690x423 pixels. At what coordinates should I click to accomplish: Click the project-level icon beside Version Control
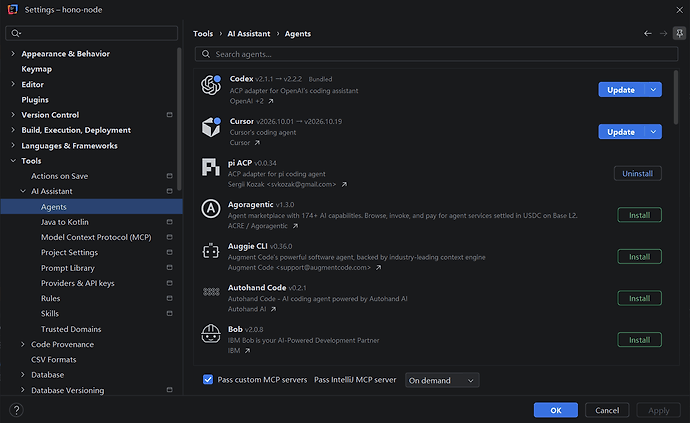[x=169, y=115]
